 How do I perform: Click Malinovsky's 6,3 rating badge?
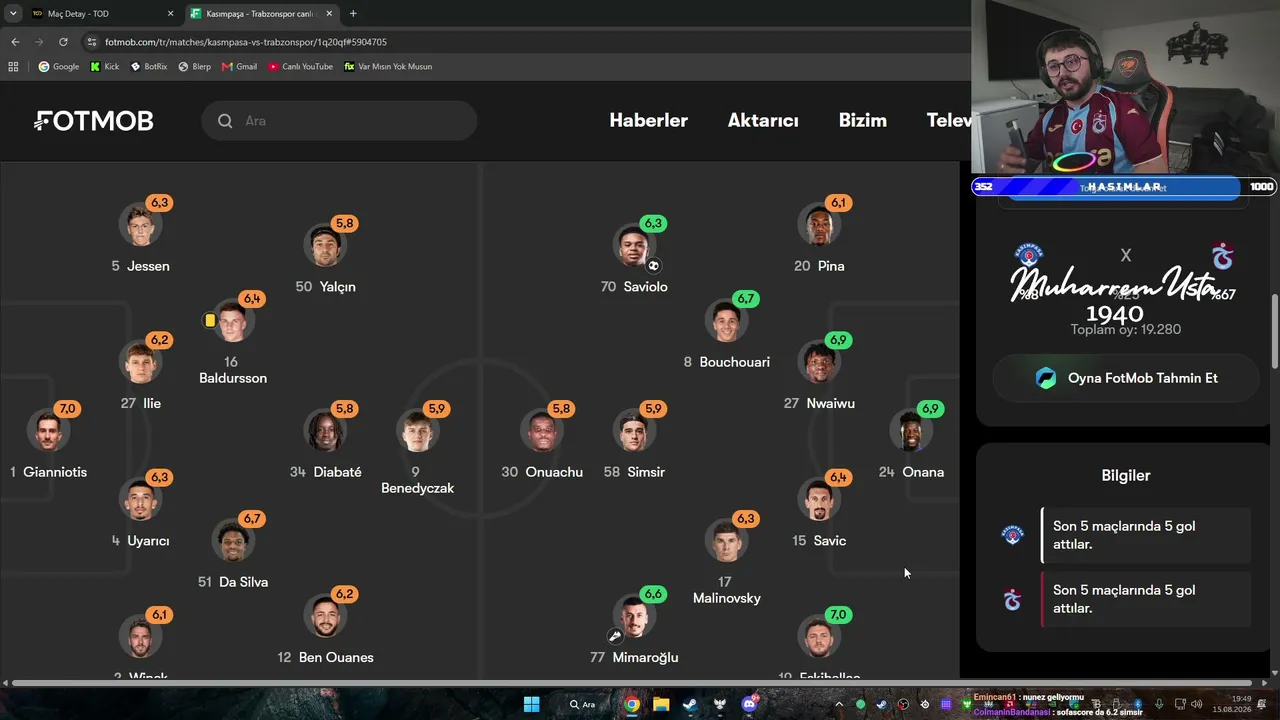[x=746, y=519]
